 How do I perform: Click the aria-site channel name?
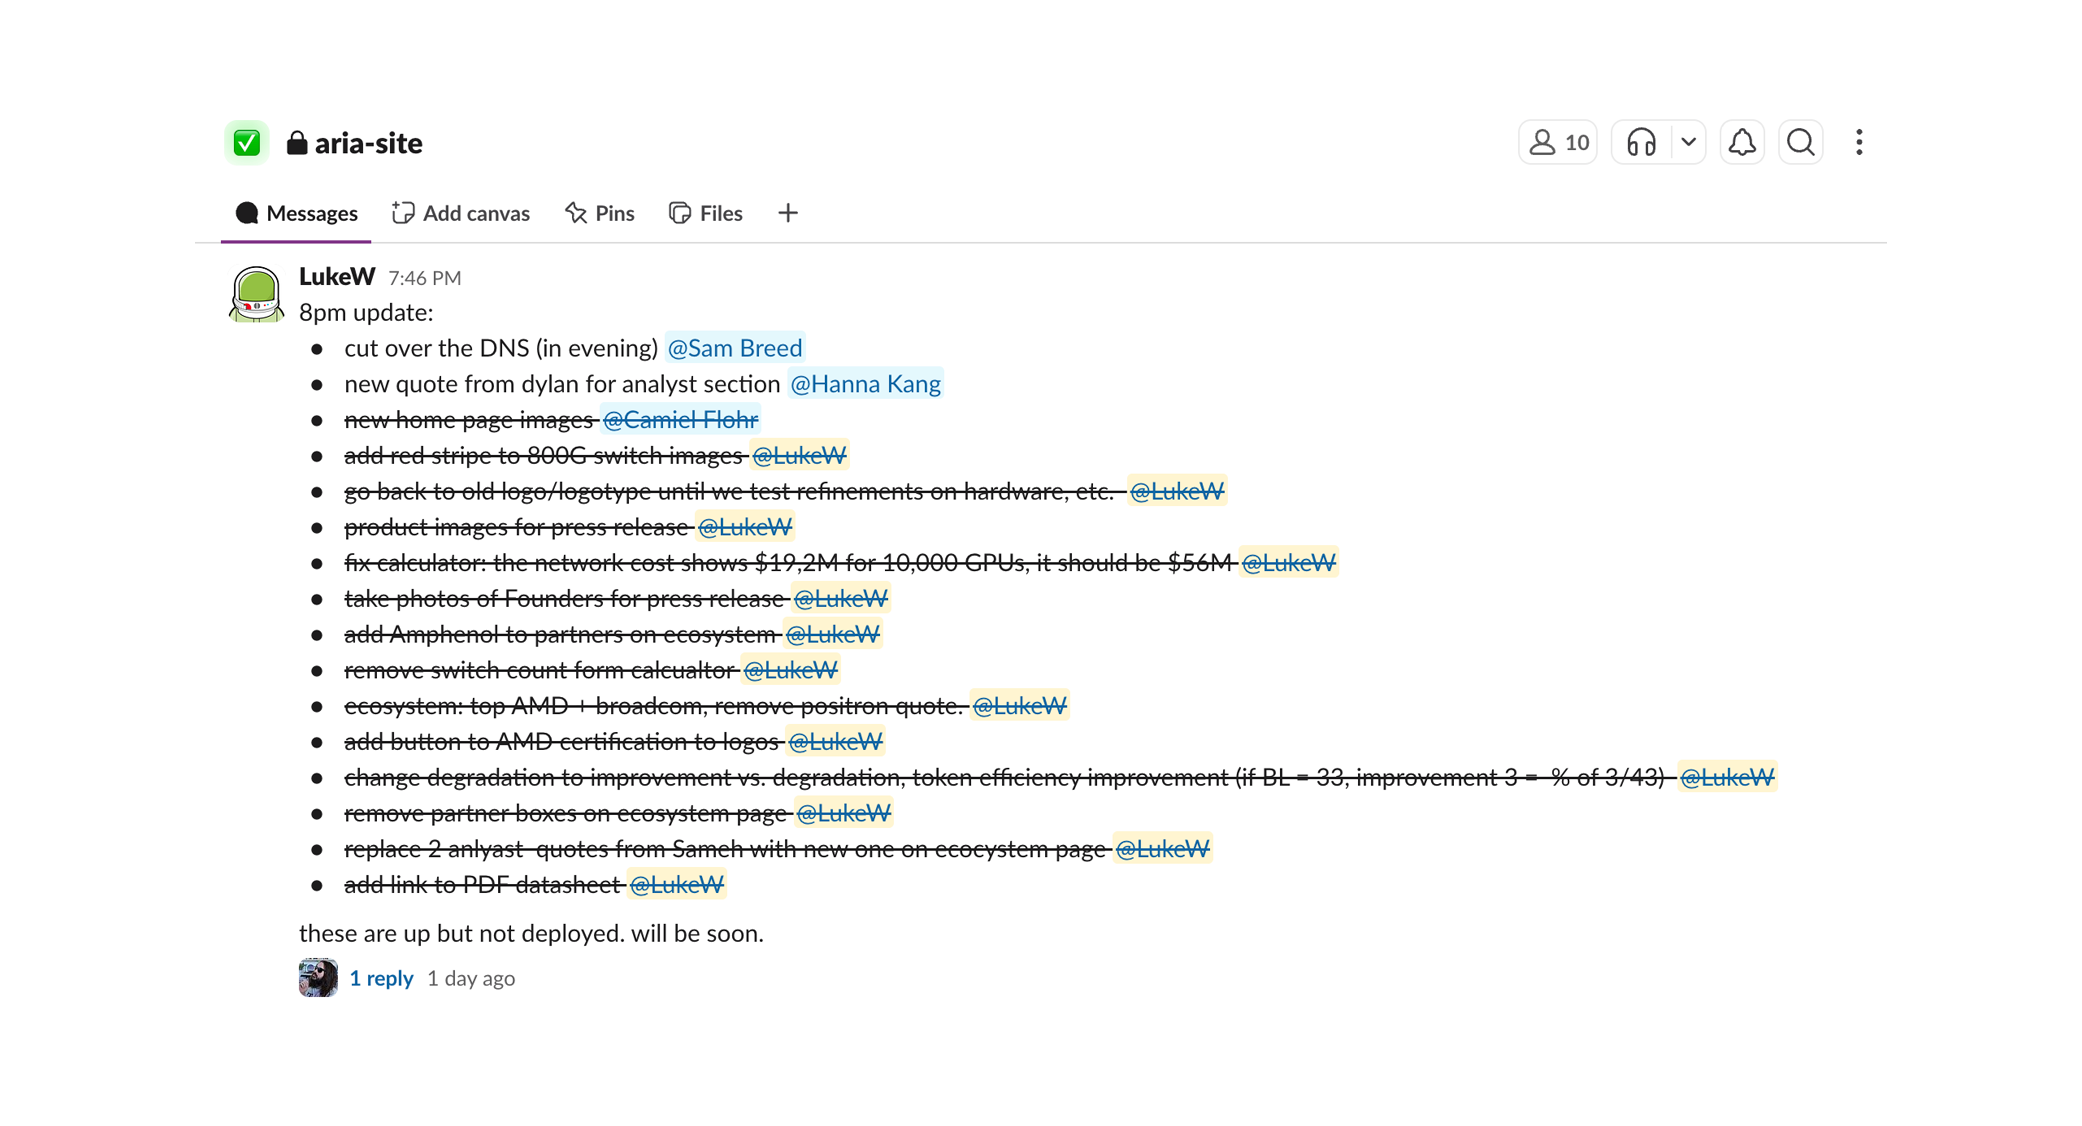[x=368, y=143]
